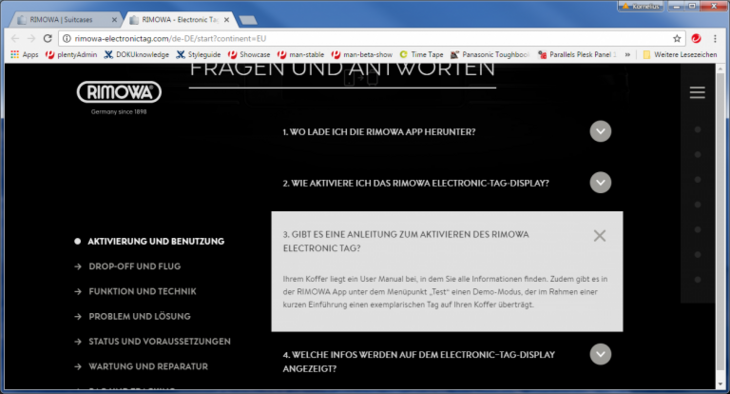
Task: Click question title WO LADE ICH DIE RIMOWA APP HERUNTER
Action: tap(379, 132)
